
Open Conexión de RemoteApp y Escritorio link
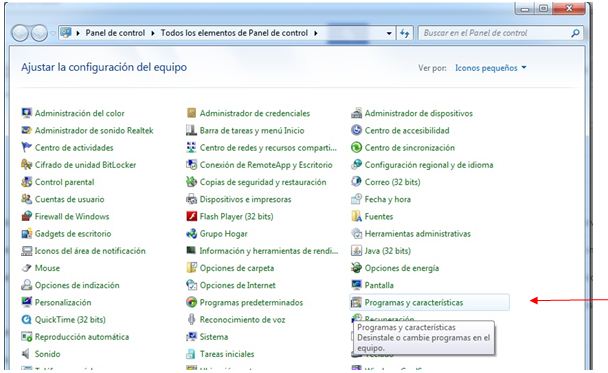(x=266, y=165)
